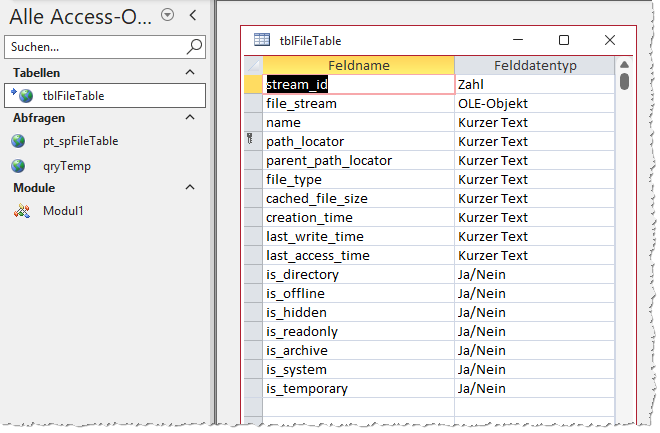This screenshot has height=433, width=660.
Task: Select the Feldname column header
Action: point(358,65)
